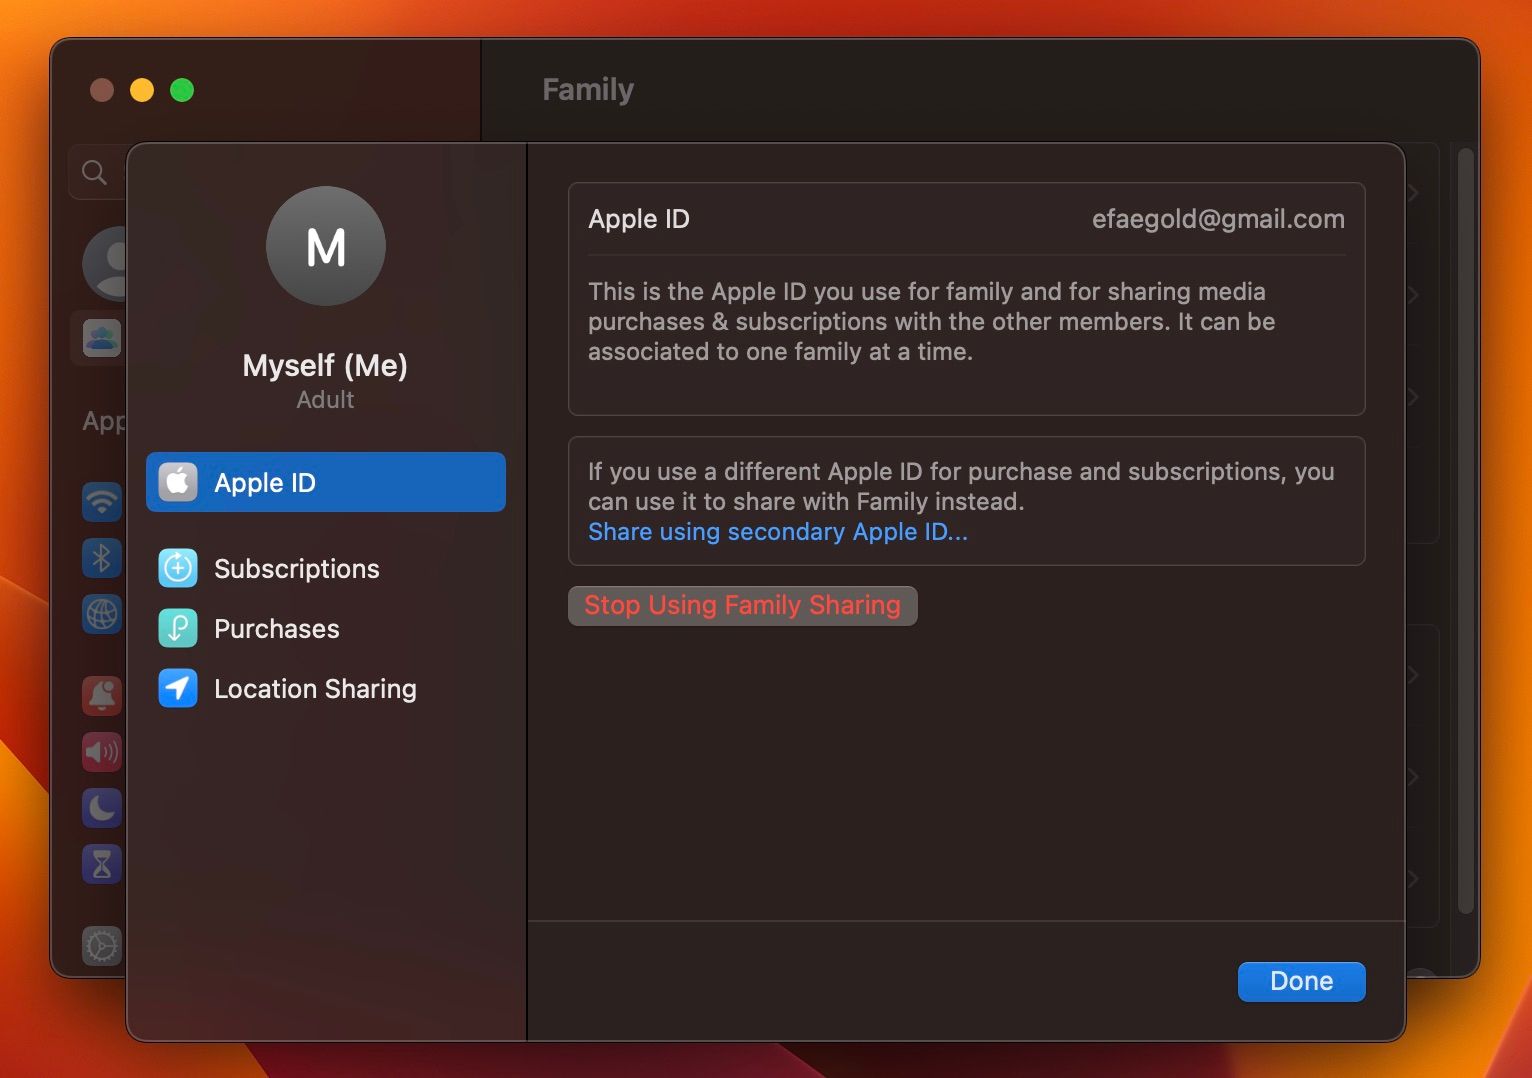This screenshot has width=1532, height=1078.
Task: Click Stop Using Family Sharing button
Action: click(x=743, y=605)
